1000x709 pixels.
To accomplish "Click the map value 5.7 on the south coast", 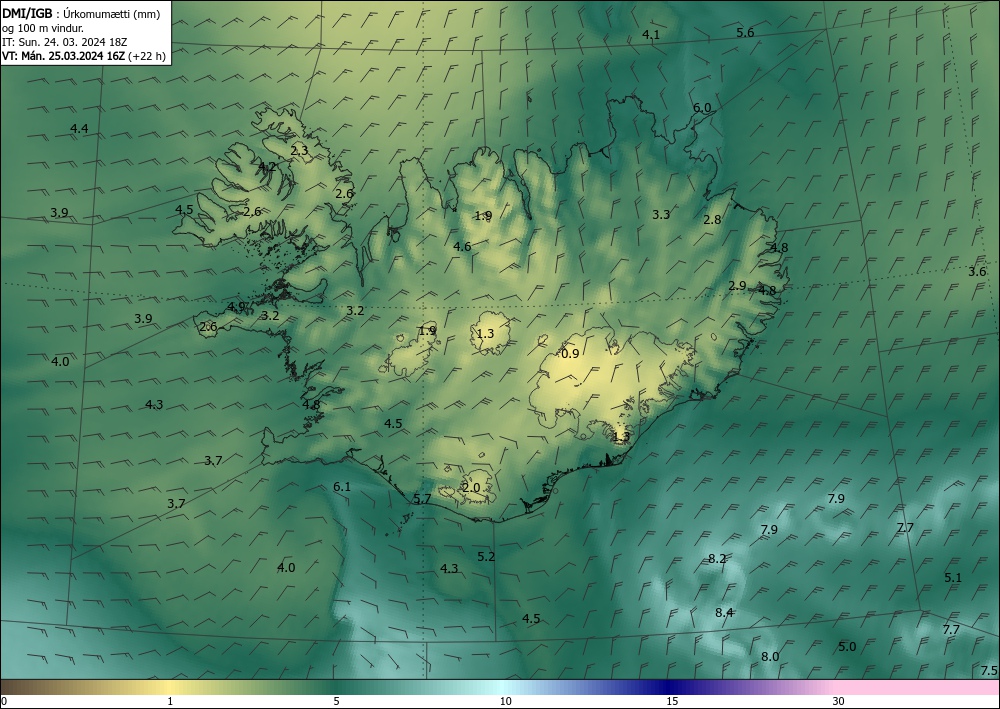I will 422,499.
